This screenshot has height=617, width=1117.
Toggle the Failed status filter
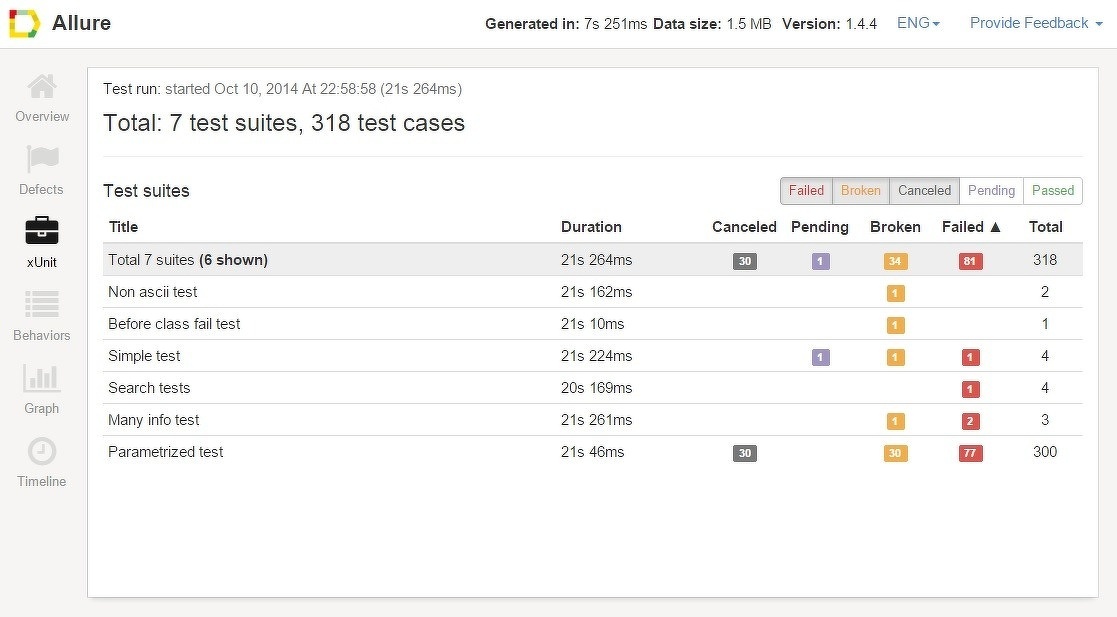point(806,191)
